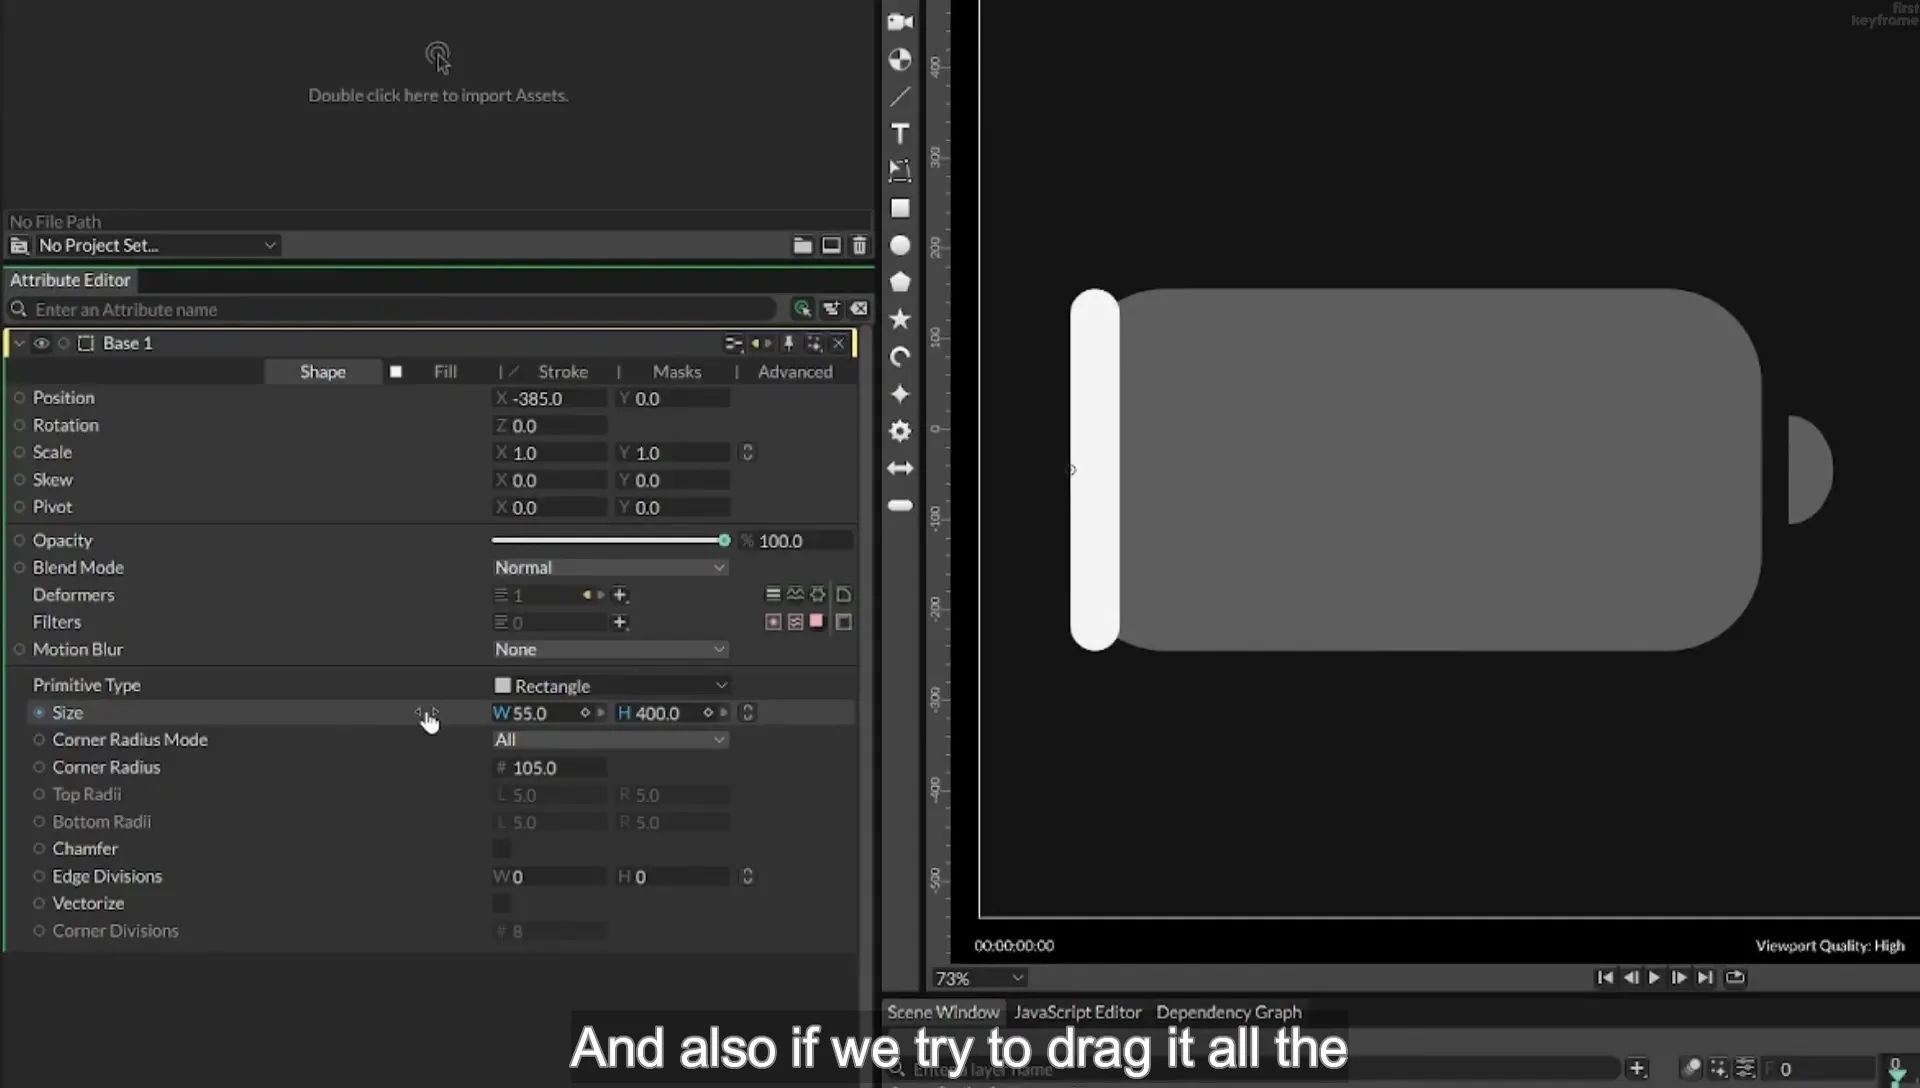This screenshot has width=1920, height=1088.
Task: Toggle Size proportional lock icon
Action: tap(747, 712)
